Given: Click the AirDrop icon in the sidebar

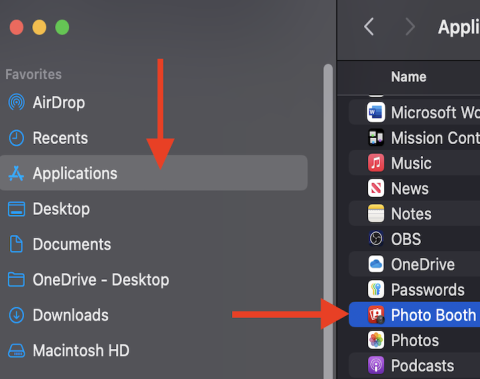Looking at the screenshot, I should pyautogui.click(x=16, y=102).
